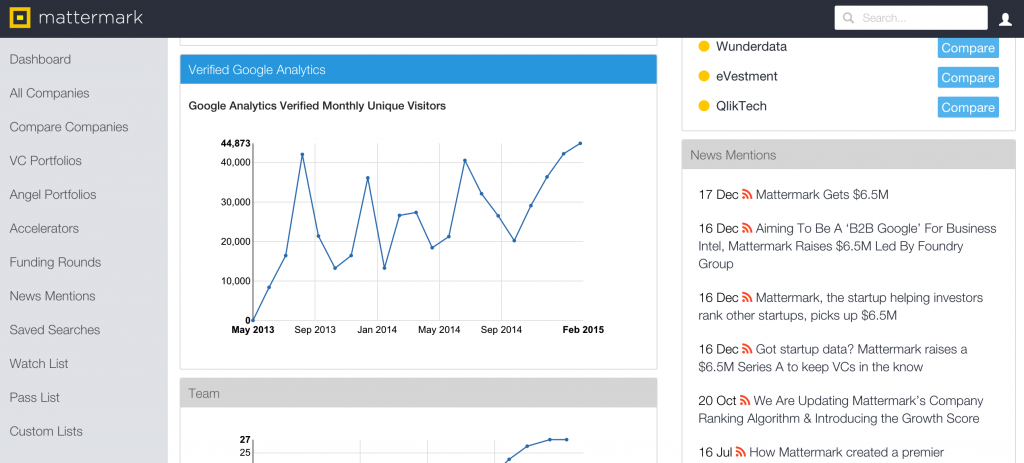The image size is (1024, 463).
Task: Compare with eVestment
Action: (x=968, y=77)
